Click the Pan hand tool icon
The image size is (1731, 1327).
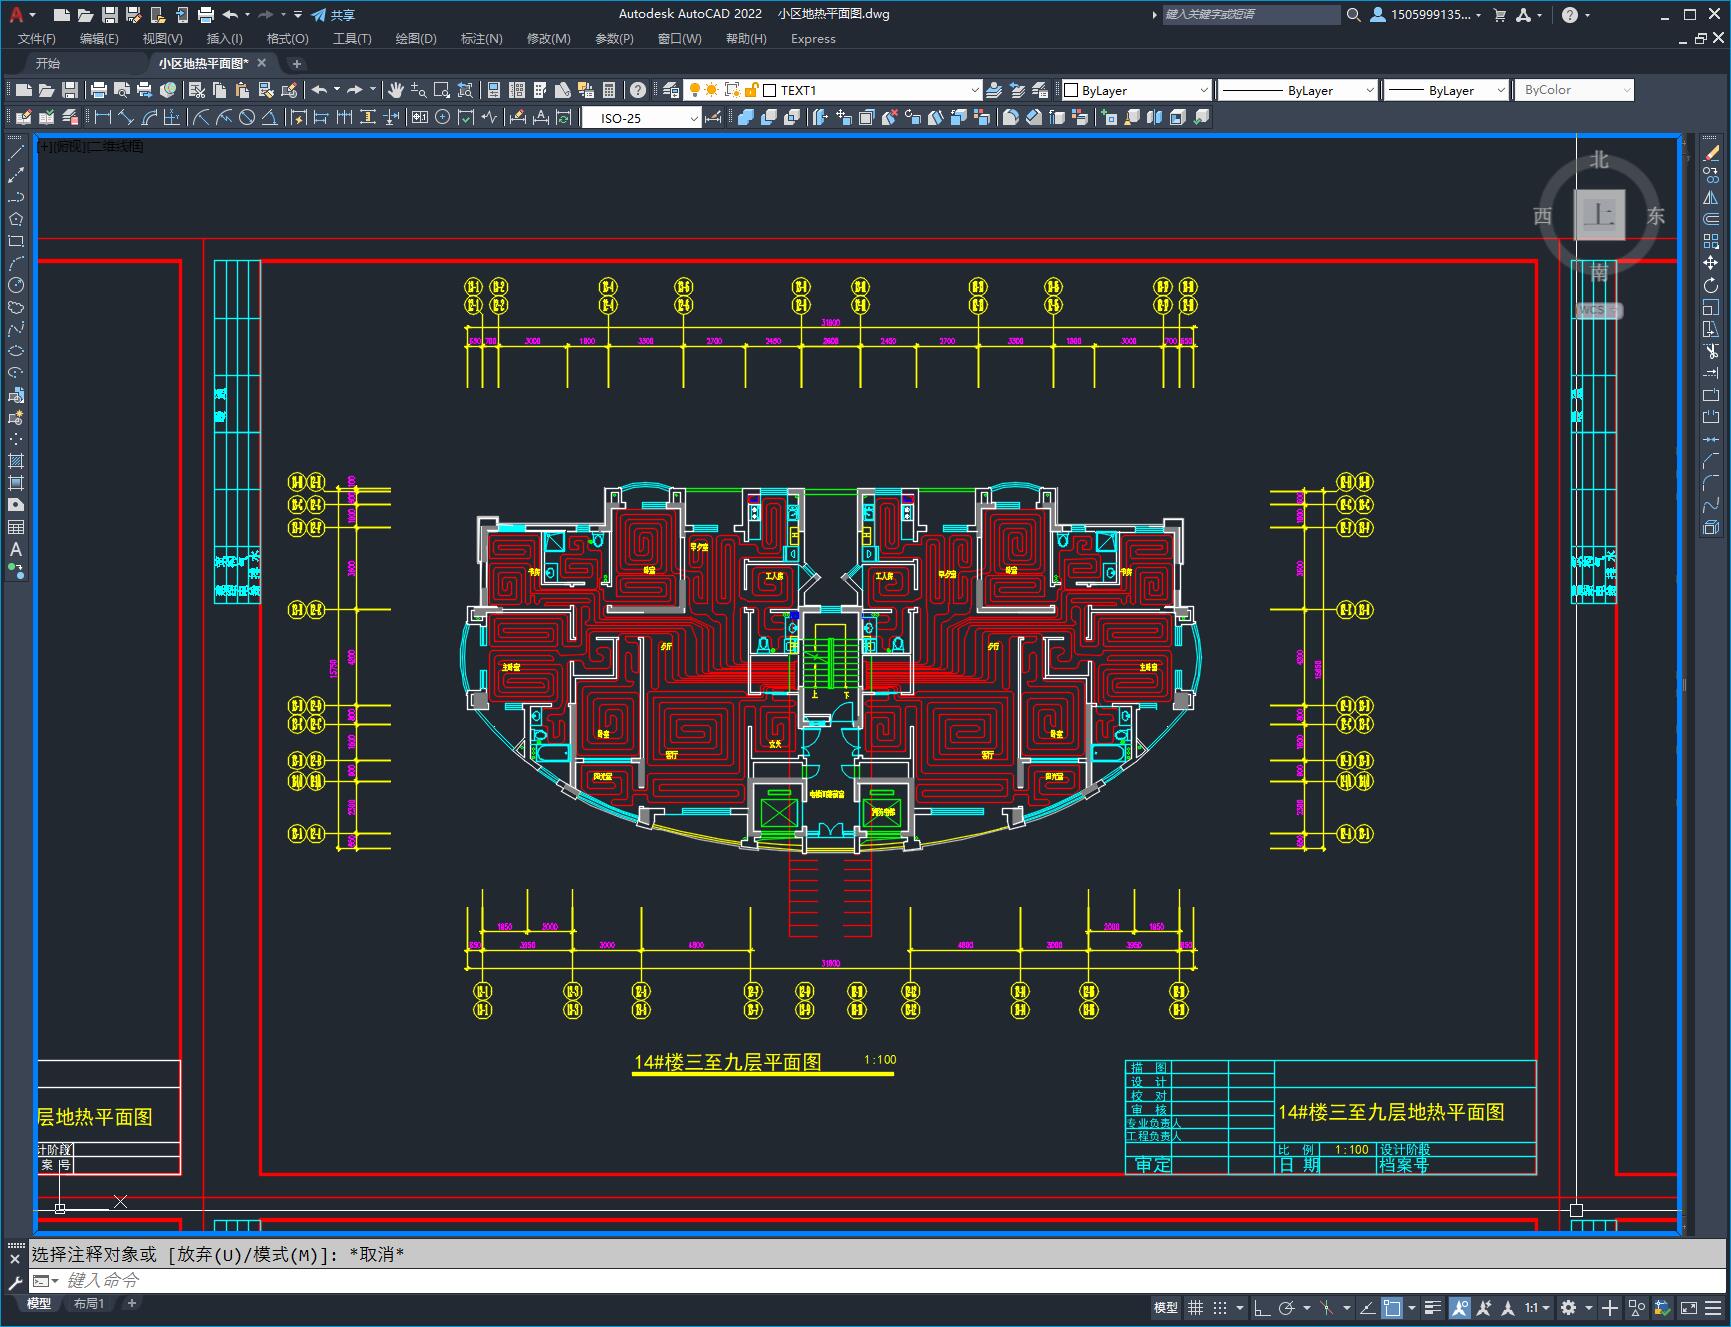coord(396,90)
